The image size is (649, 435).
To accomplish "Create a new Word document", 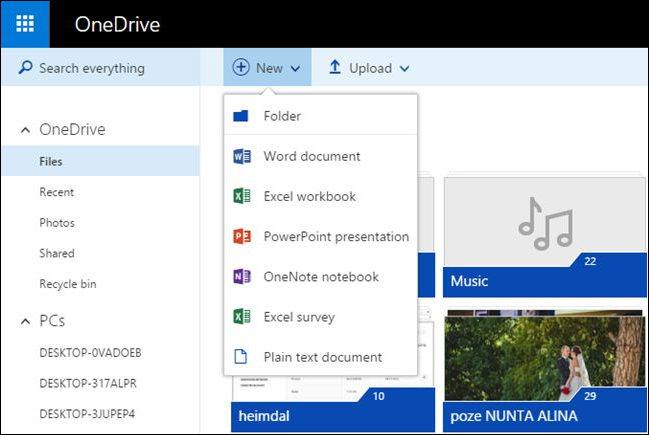I will 320,156.
